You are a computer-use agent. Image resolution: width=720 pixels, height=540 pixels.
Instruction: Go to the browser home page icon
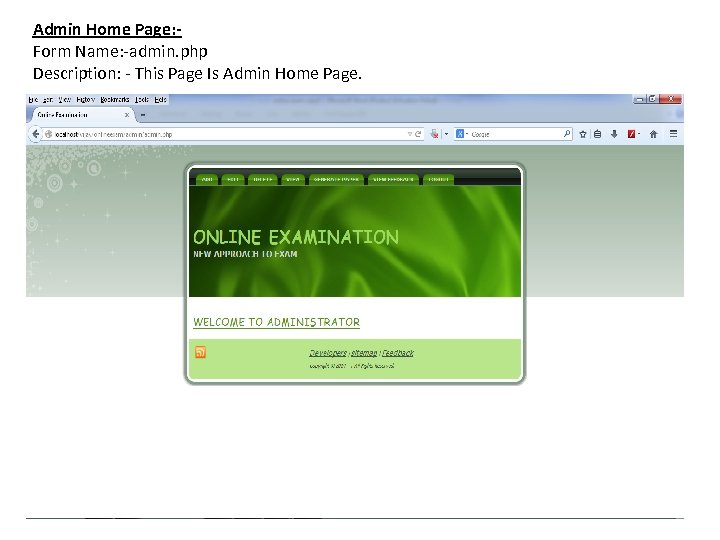(x=653, y=134)
